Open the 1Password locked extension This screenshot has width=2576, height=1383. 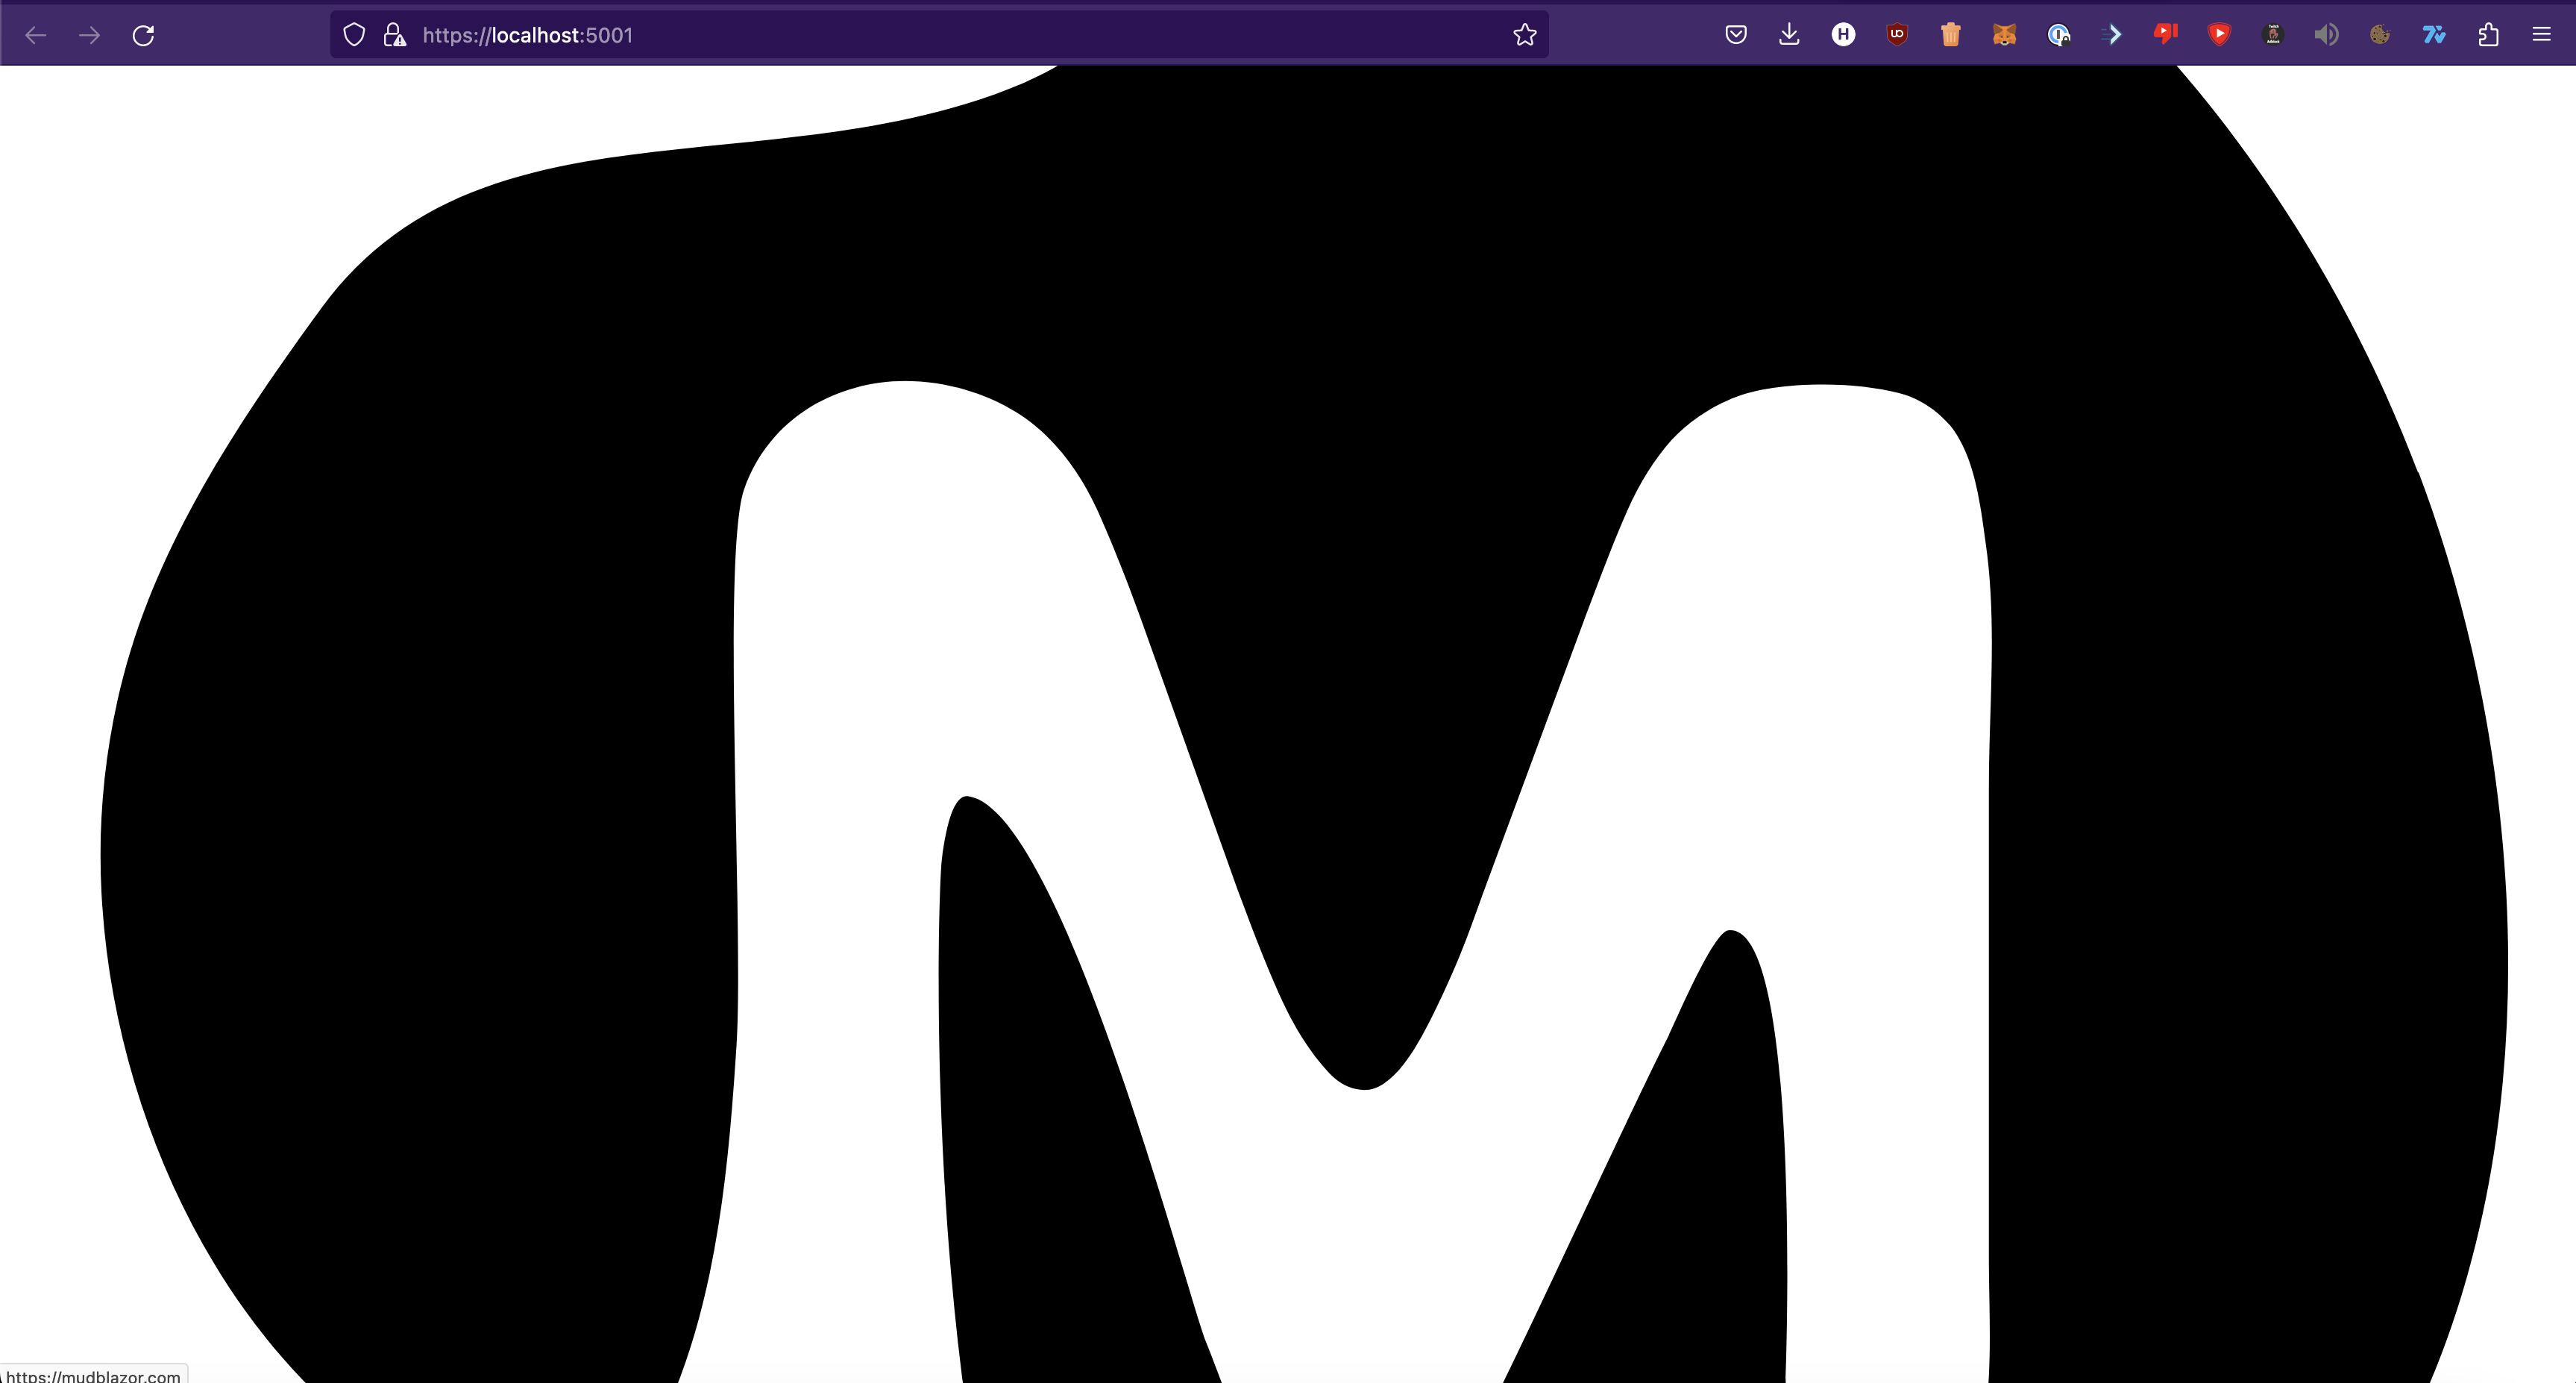(x=2058, y=35)
